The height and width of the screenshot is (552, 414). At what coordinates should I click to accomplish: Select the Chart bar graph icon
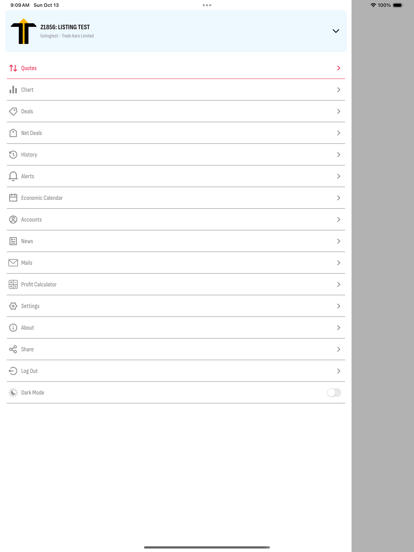point(13,89)
